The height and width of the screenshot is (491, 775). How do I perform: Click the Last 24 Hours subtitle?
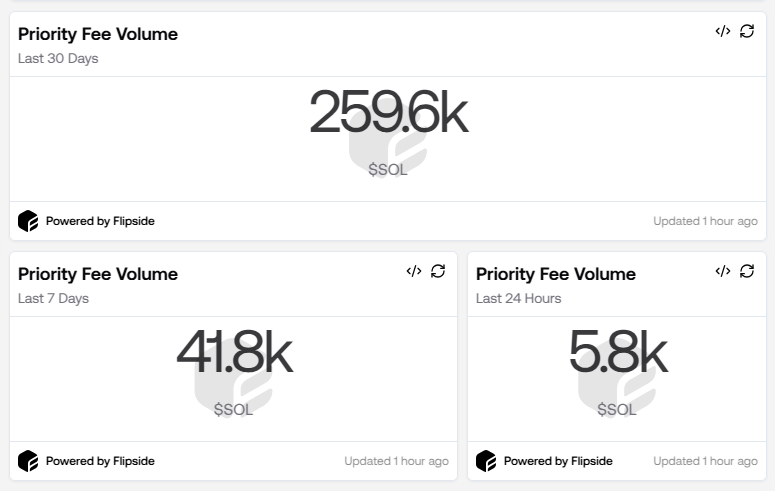click(x=518, y=298)
